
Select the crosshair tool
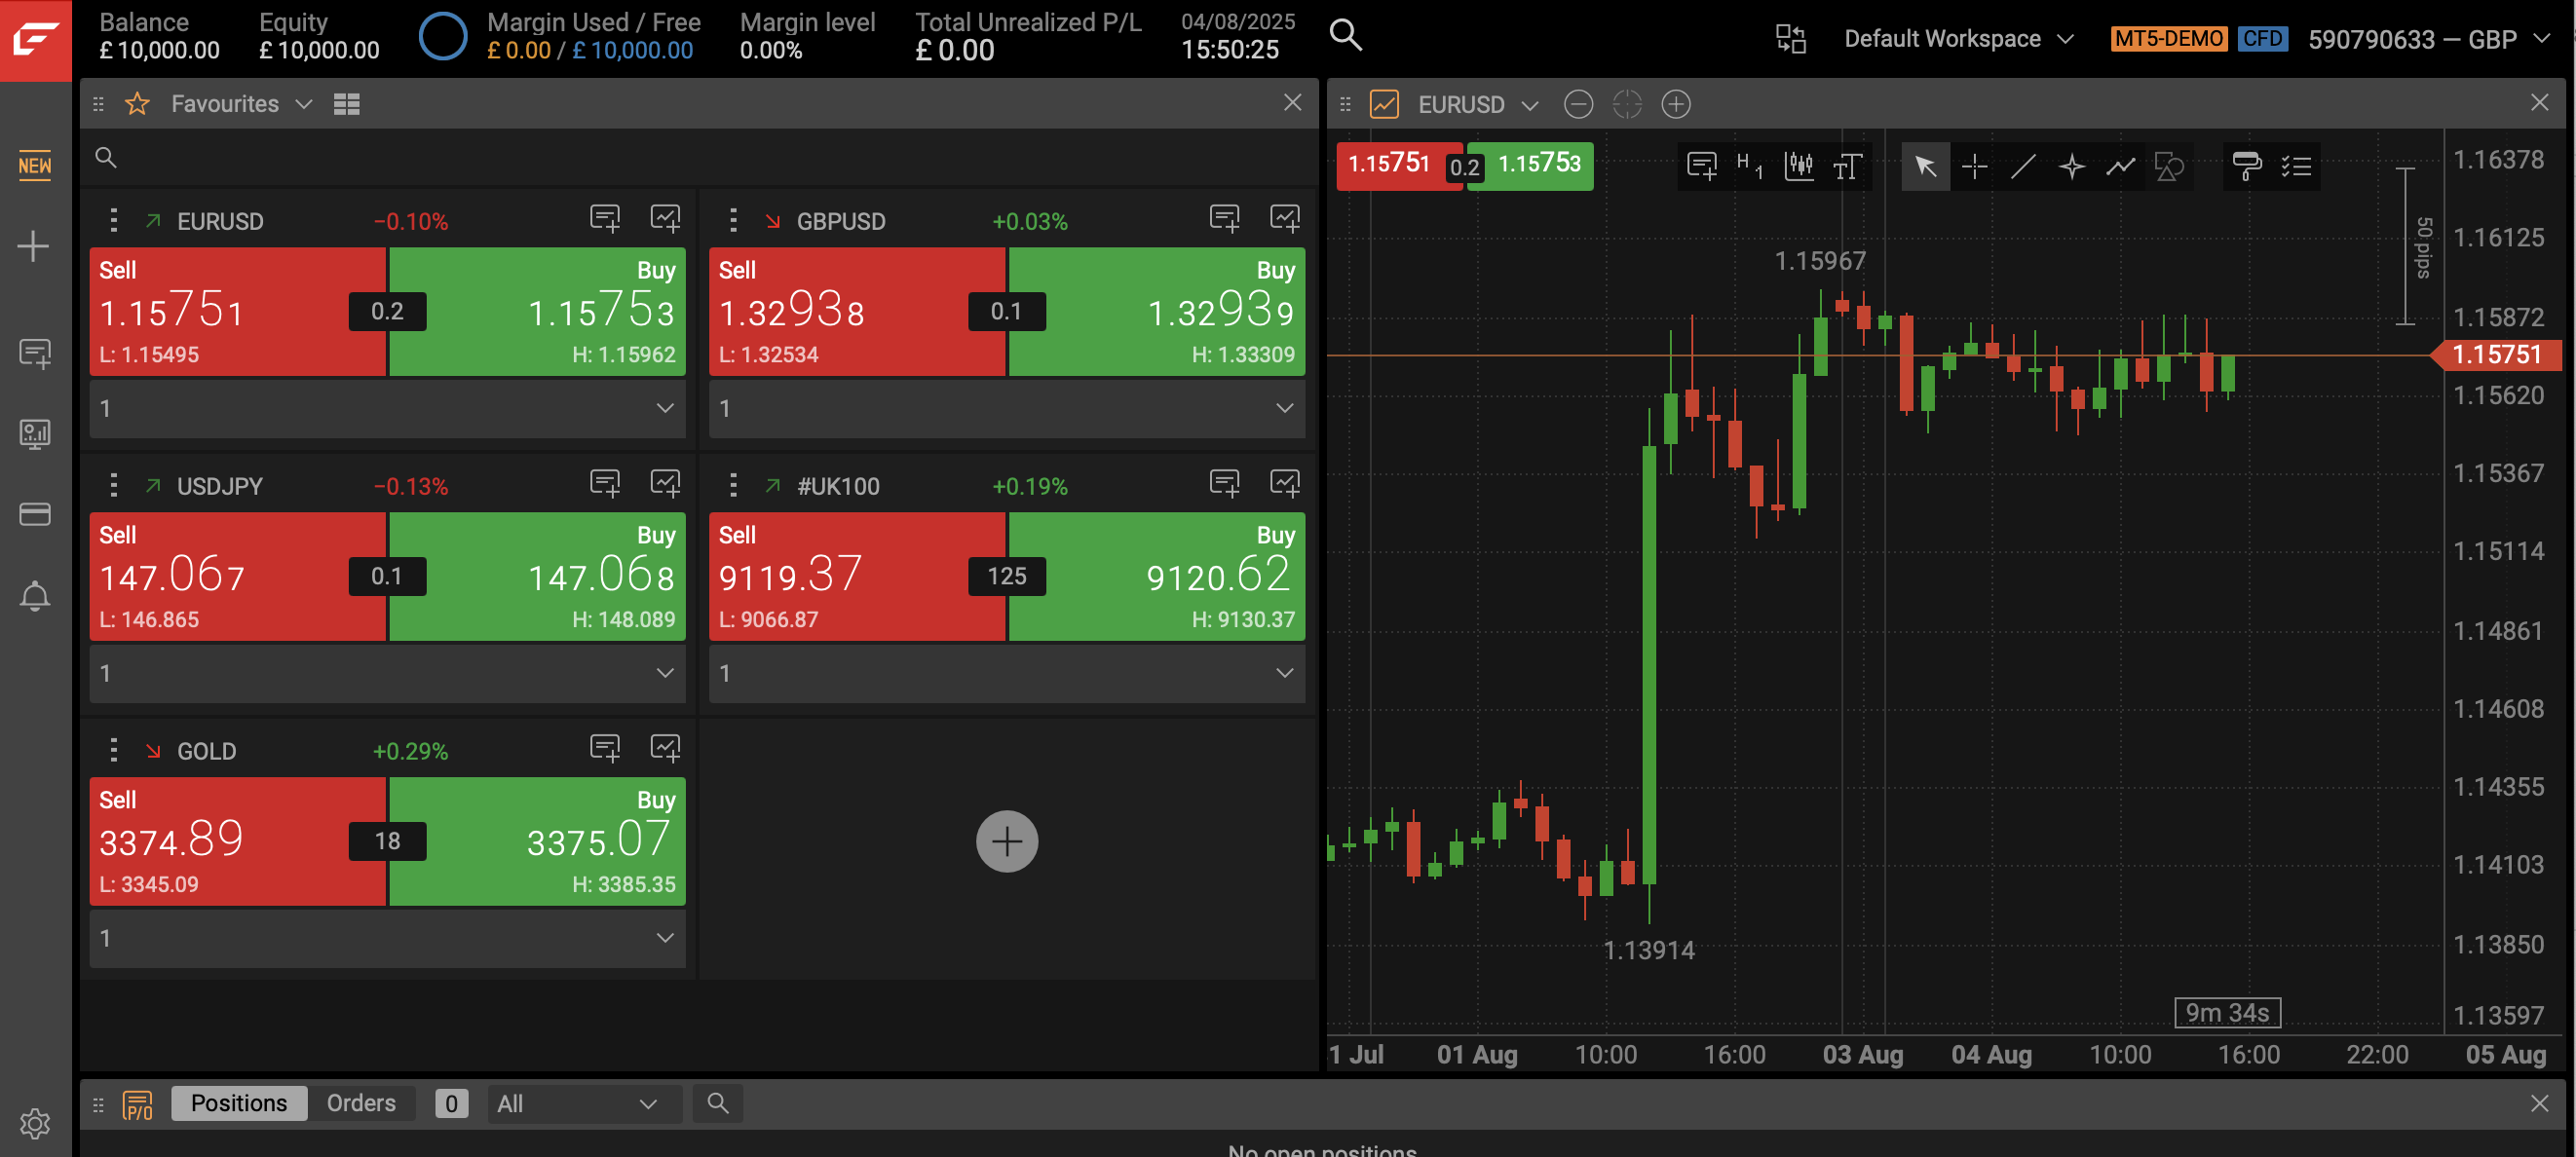pyautogui.click(x=1974, y=166)
